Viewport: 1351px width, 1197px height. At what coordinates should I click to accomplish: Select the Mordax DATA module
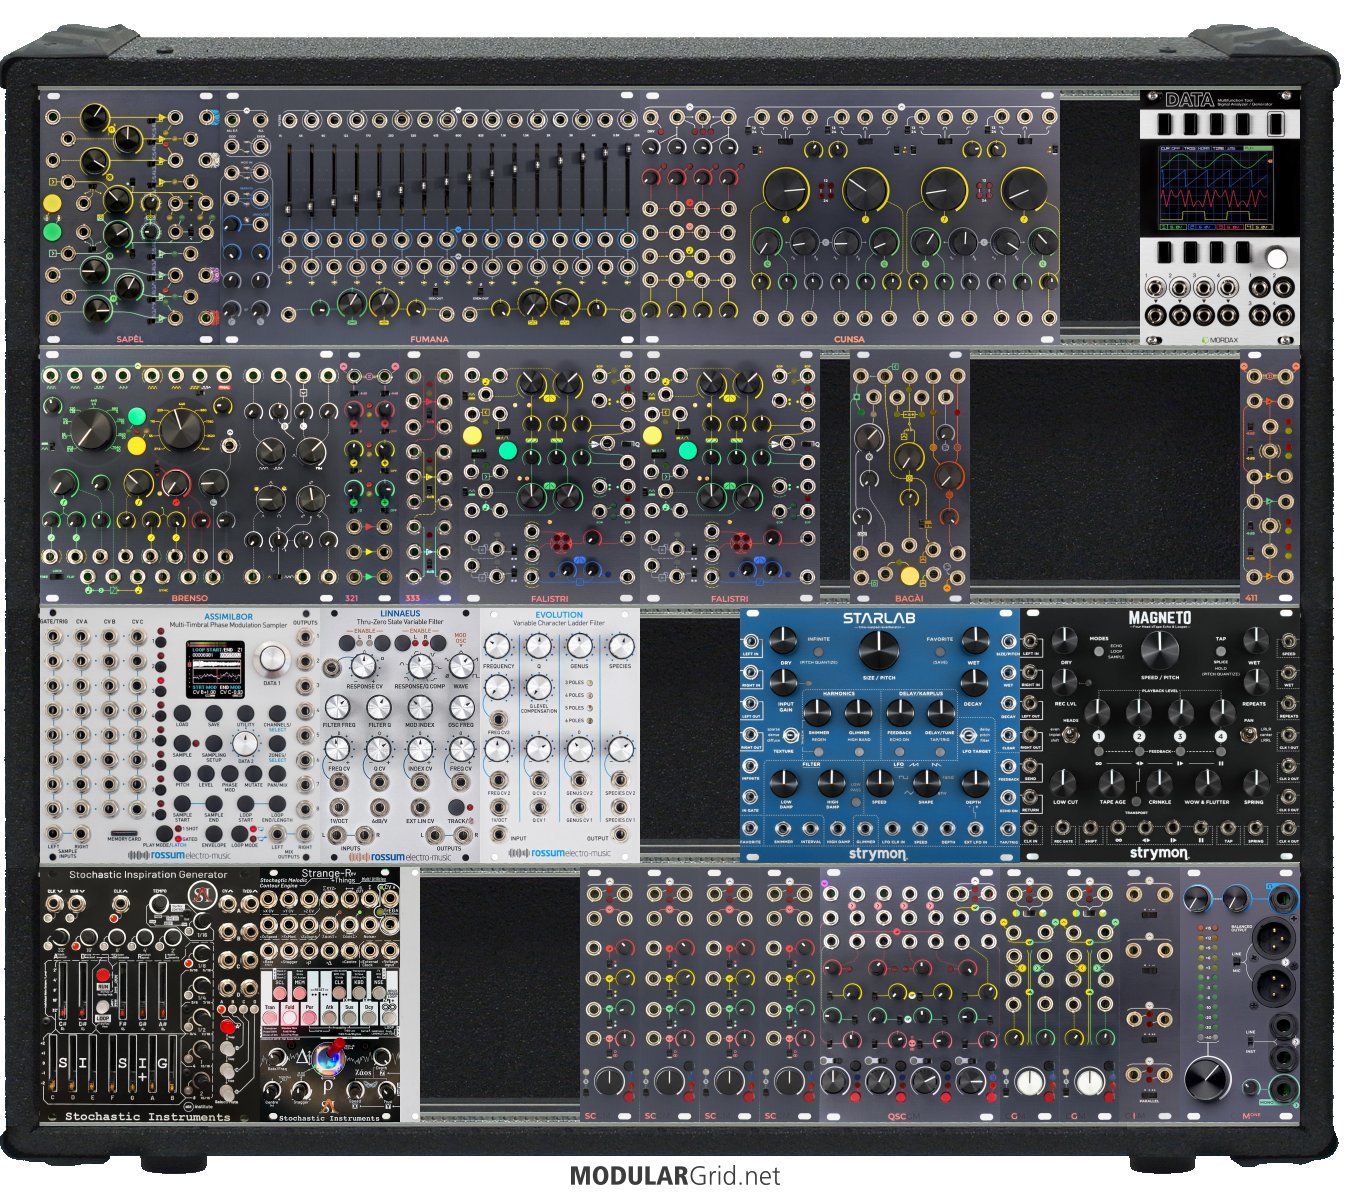tap(1219, 218)
